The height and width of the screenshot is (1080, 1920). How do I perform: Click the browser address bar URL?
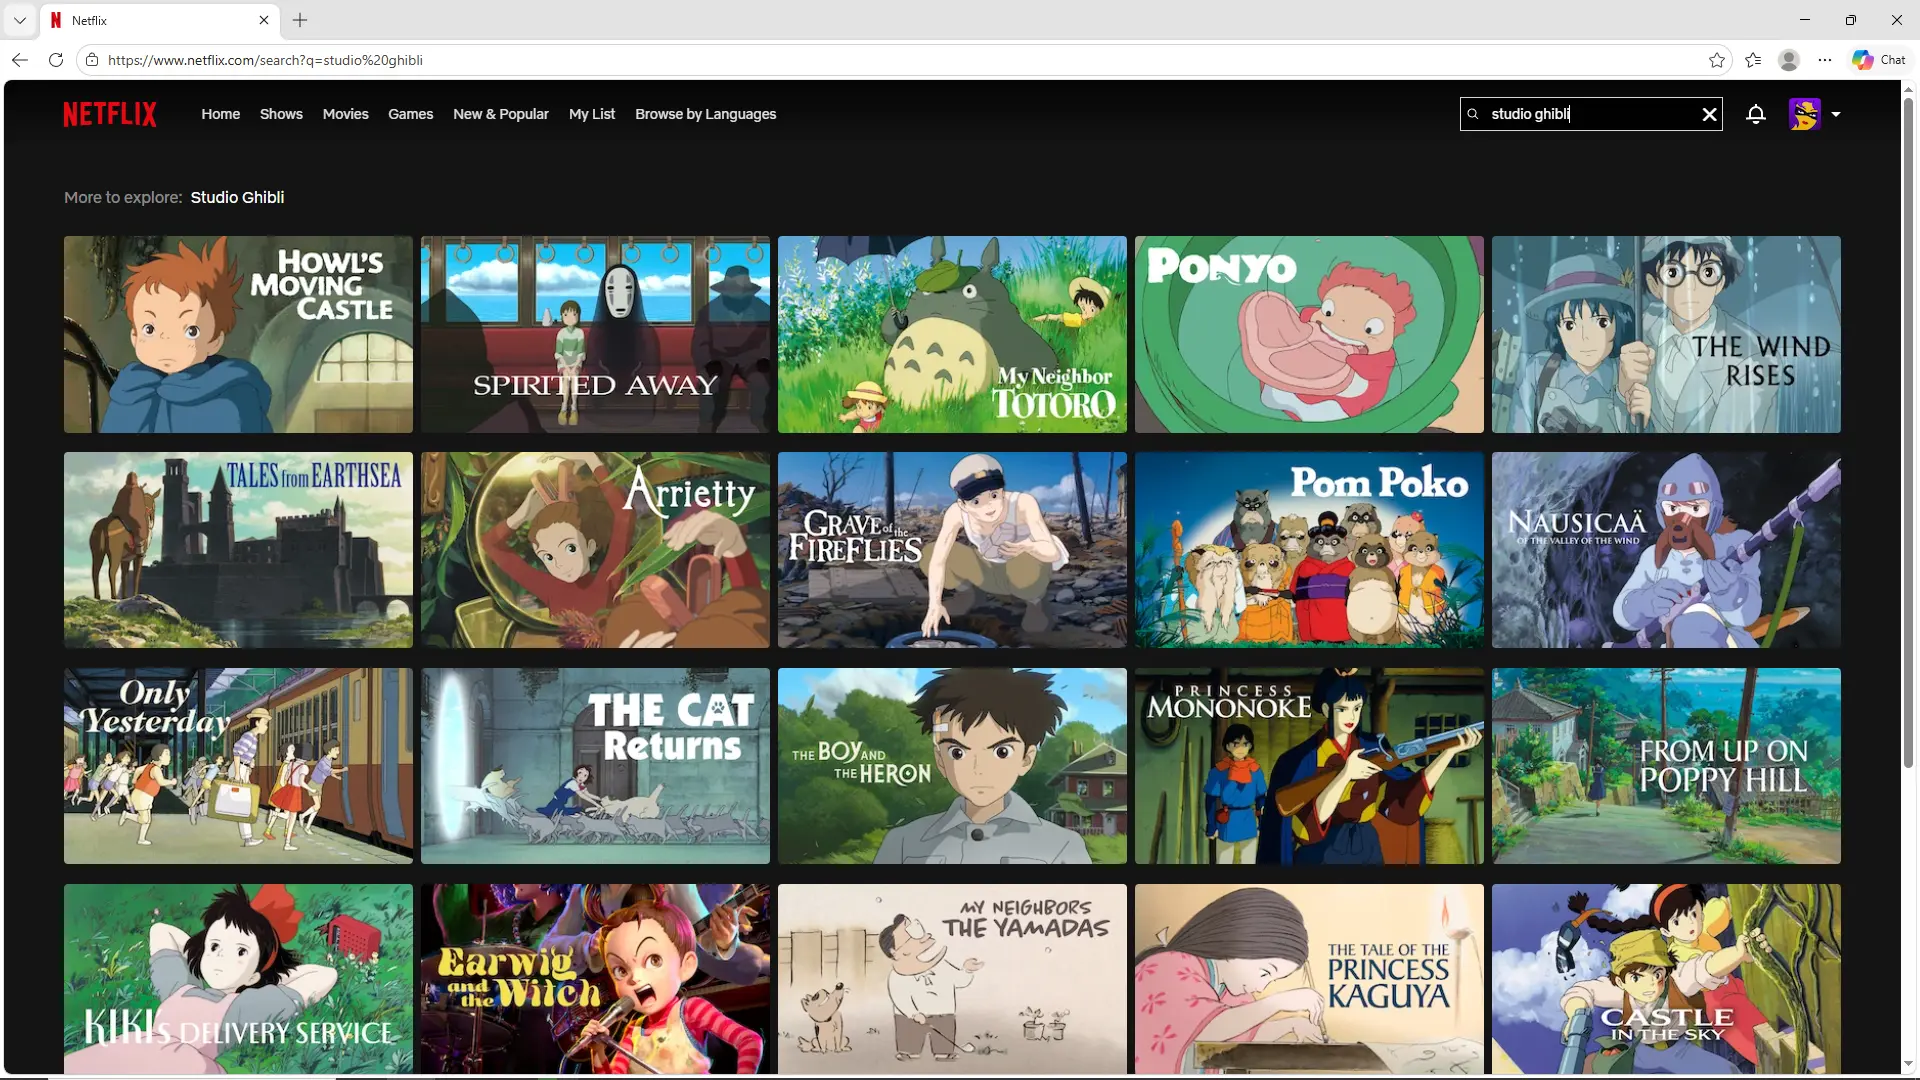(265, 60)
